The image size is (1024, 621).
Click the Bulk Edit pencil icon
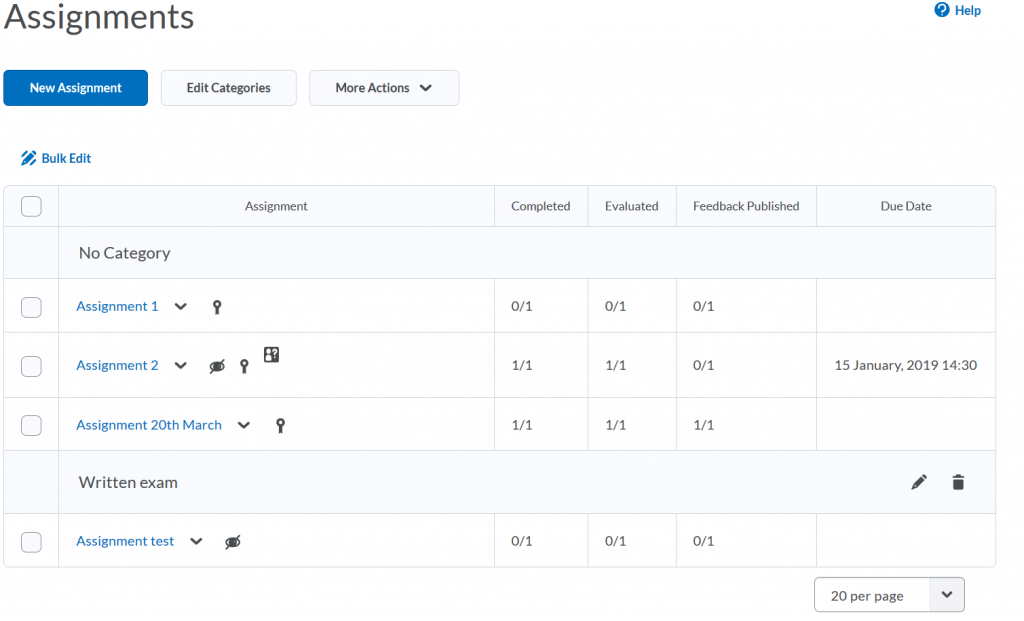click(28, 158)
